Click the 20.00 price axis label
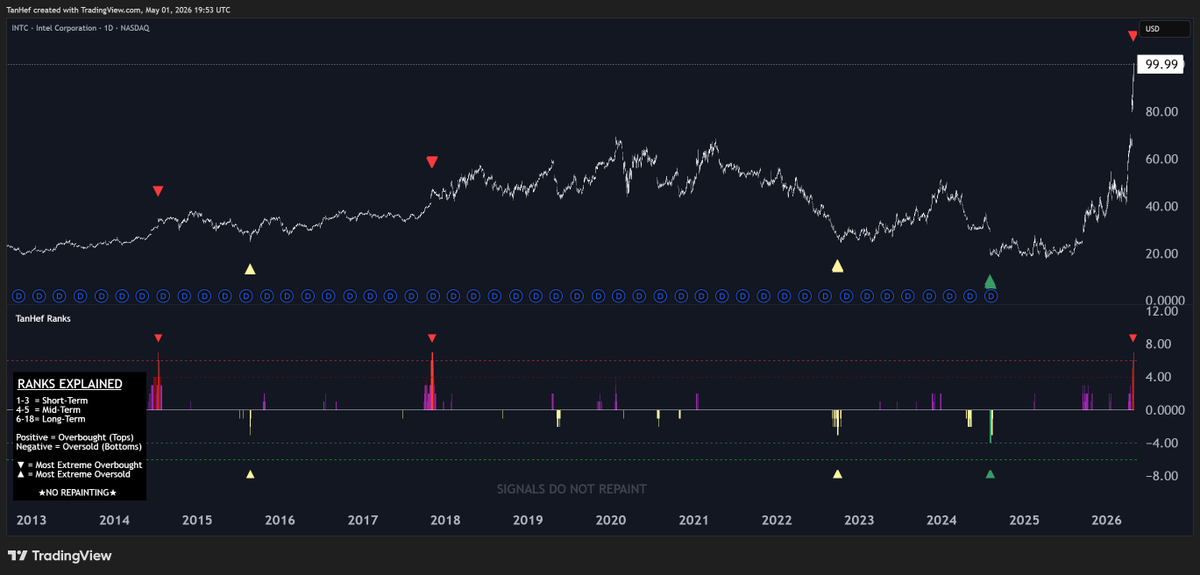 [x=1160, y=253]
